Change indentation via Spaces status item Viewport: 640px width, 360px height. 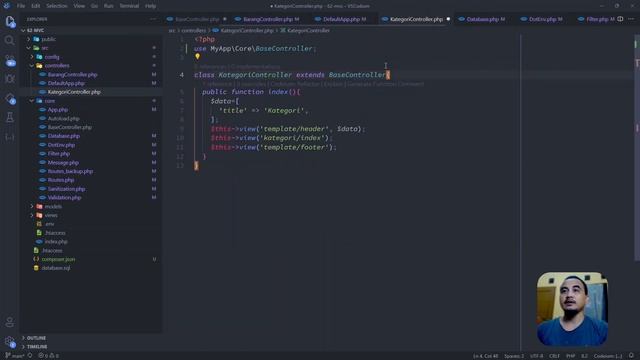(514, 356)
